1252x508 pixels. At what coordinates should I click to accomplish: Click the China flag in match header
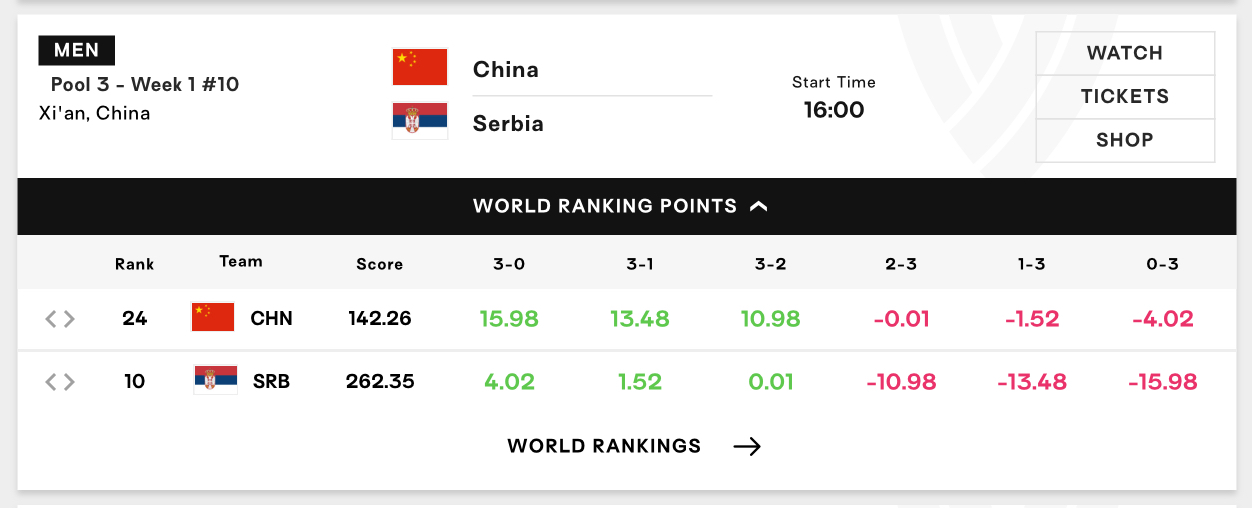pos(420,67)
